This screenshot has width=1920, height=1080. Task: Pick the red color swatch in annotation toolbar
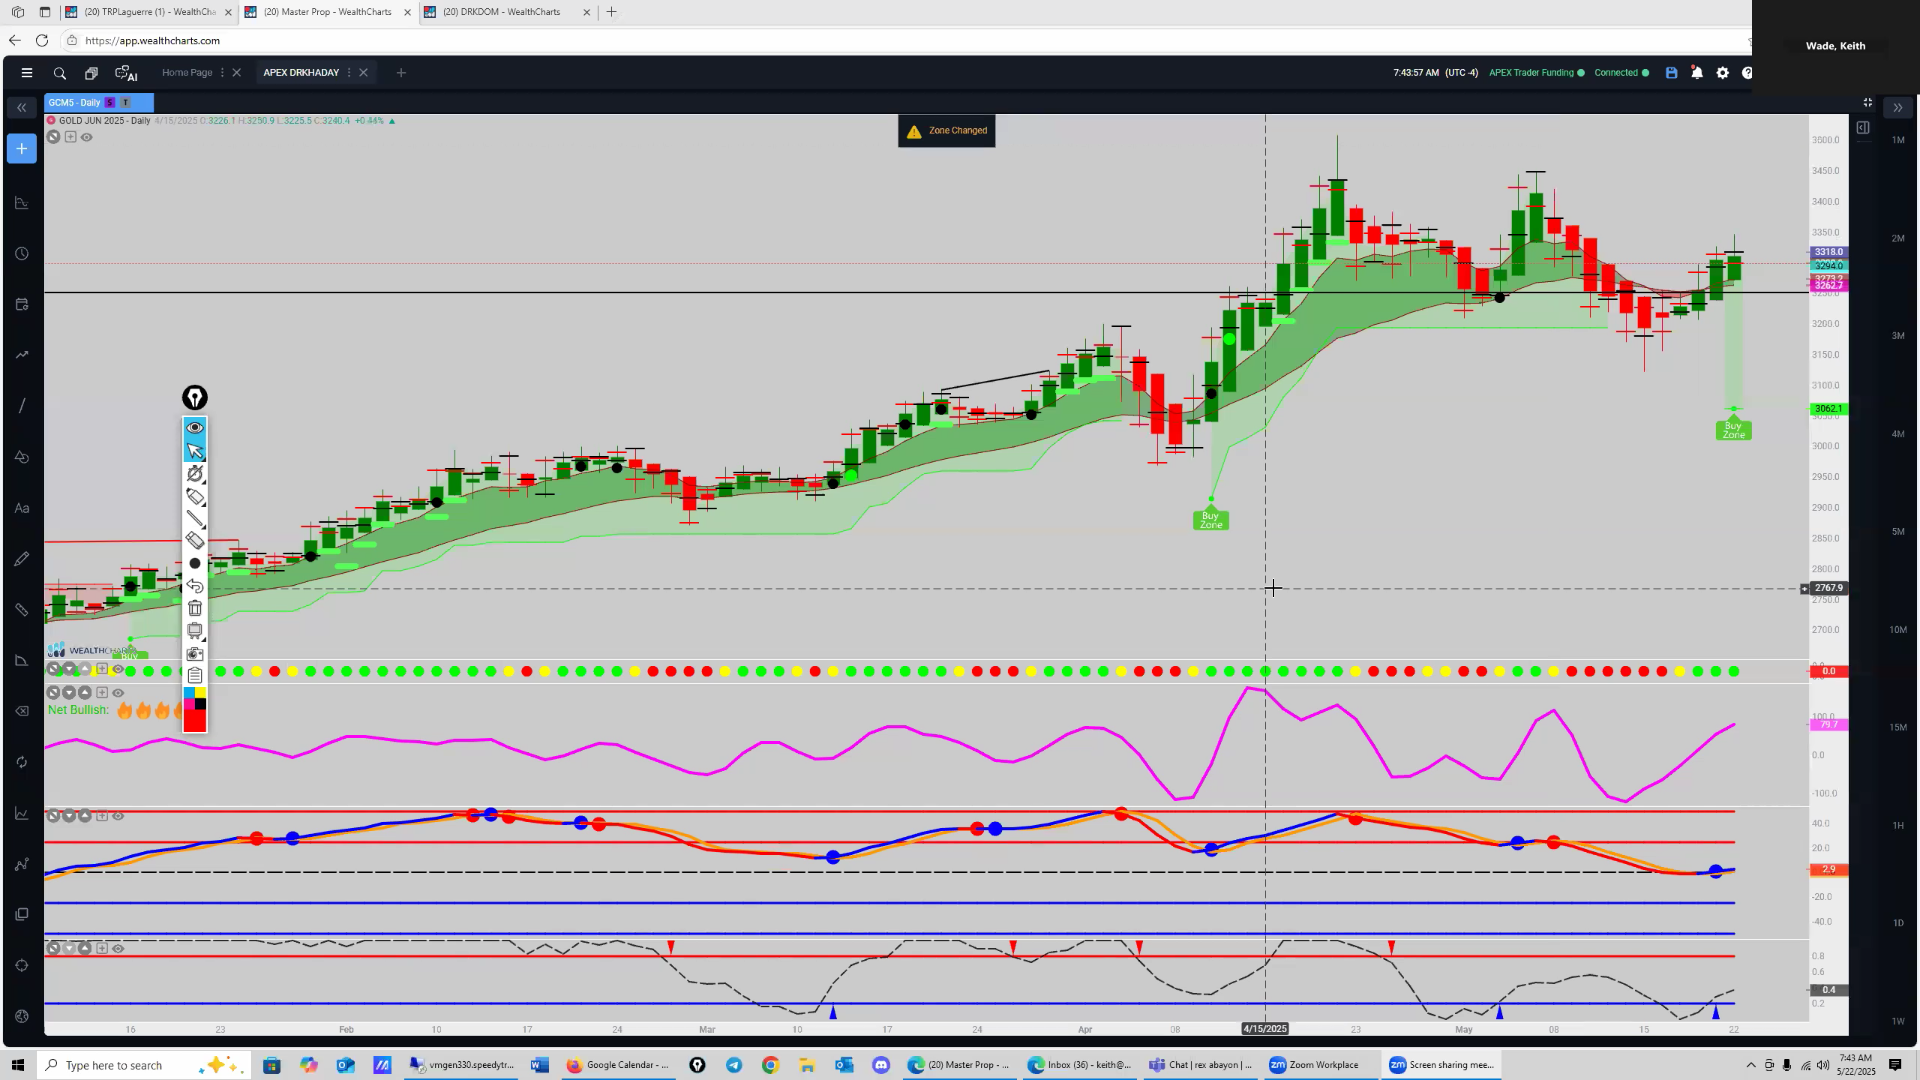(195, 721)
